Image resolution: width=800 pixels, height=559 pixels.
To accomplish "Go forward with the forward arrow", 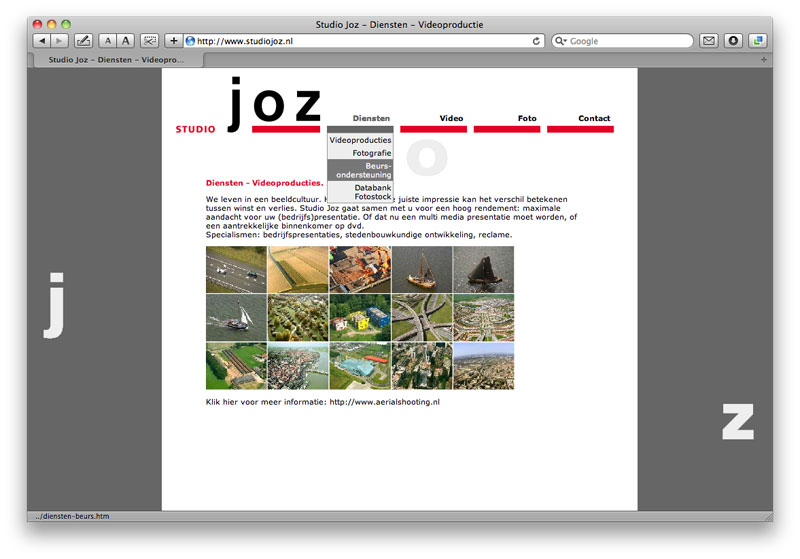I will click(x=59, y=41).
